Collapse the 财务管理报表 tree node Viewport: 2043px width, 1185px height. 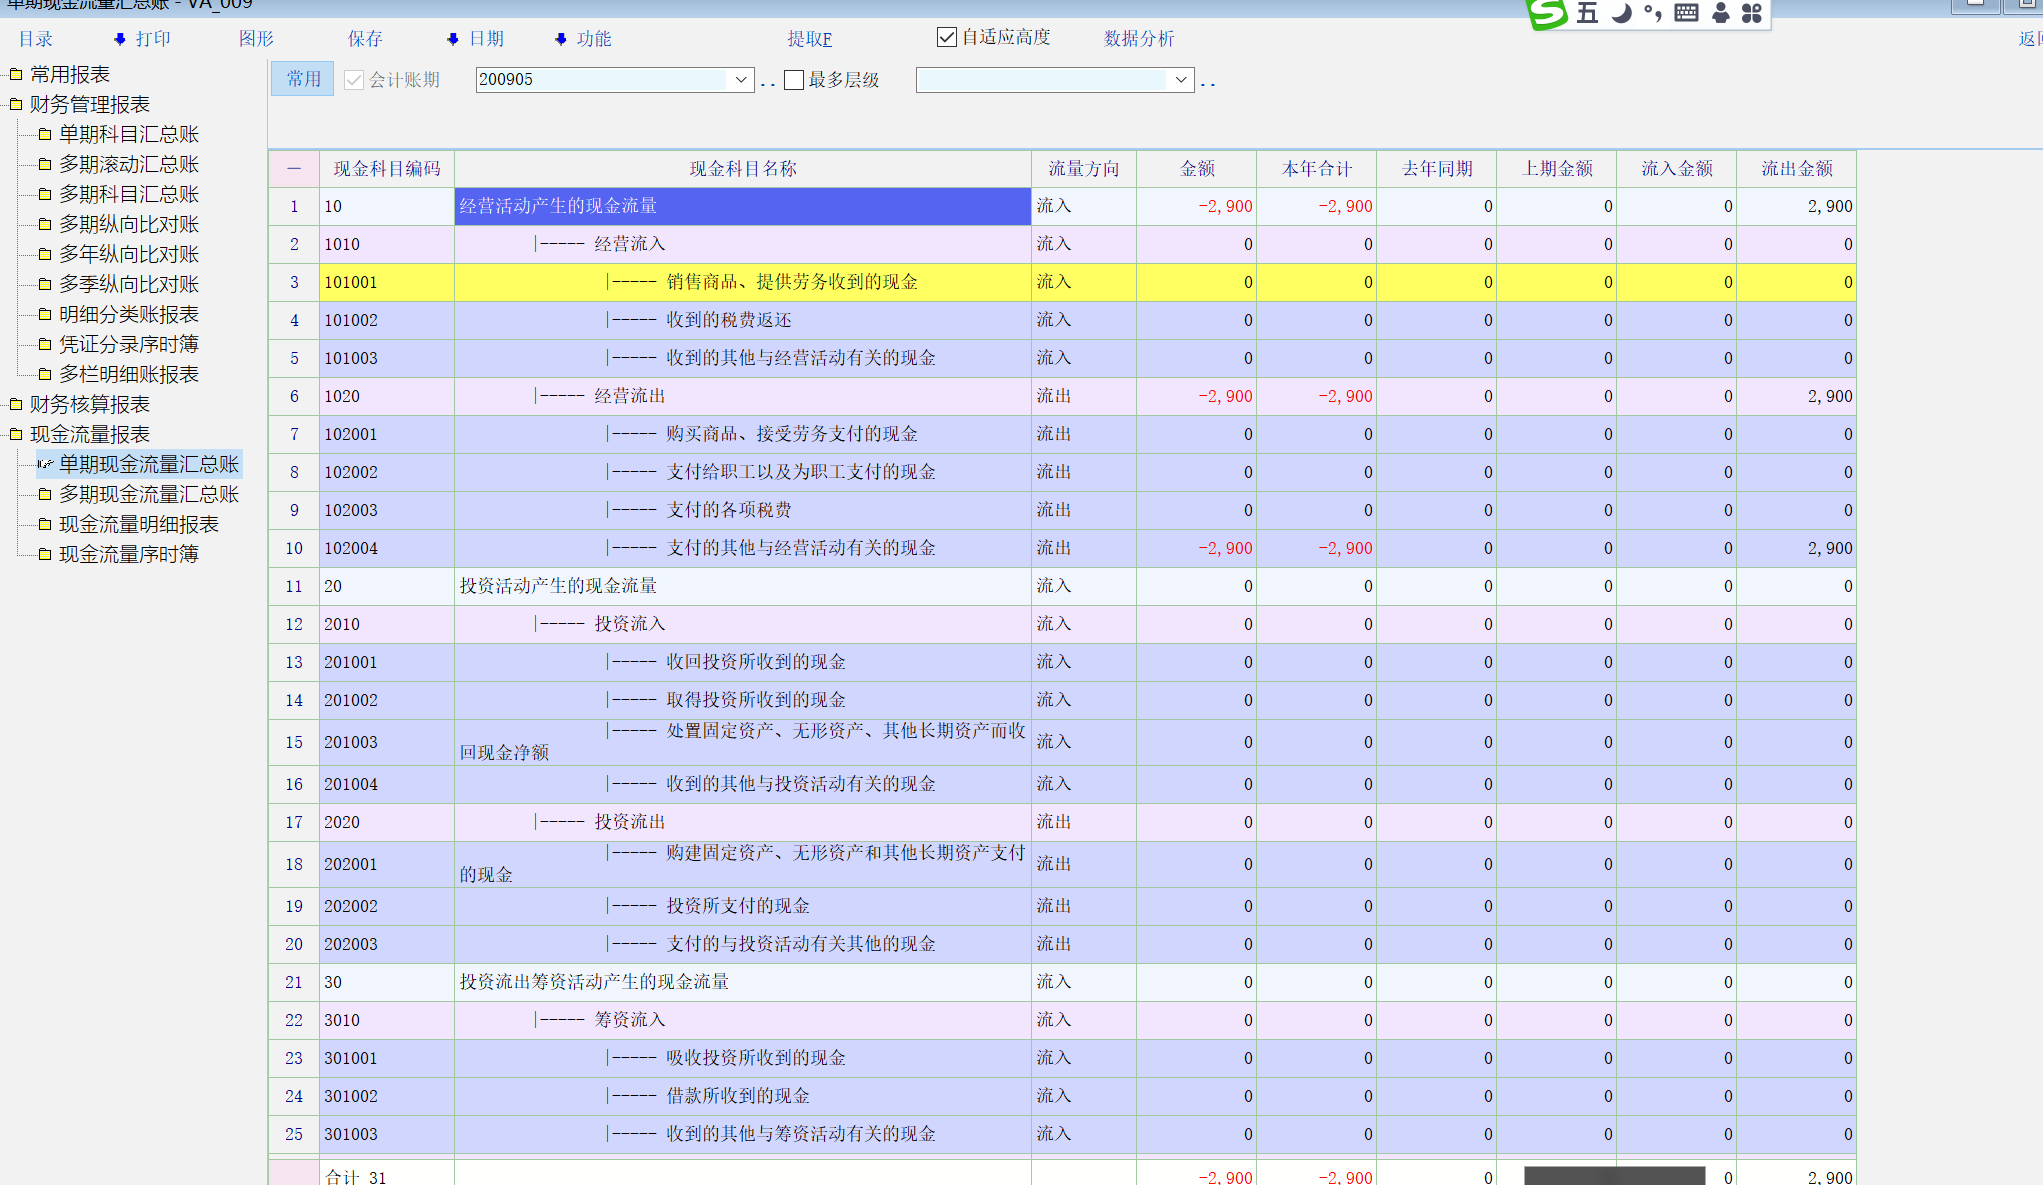(16, 104)
